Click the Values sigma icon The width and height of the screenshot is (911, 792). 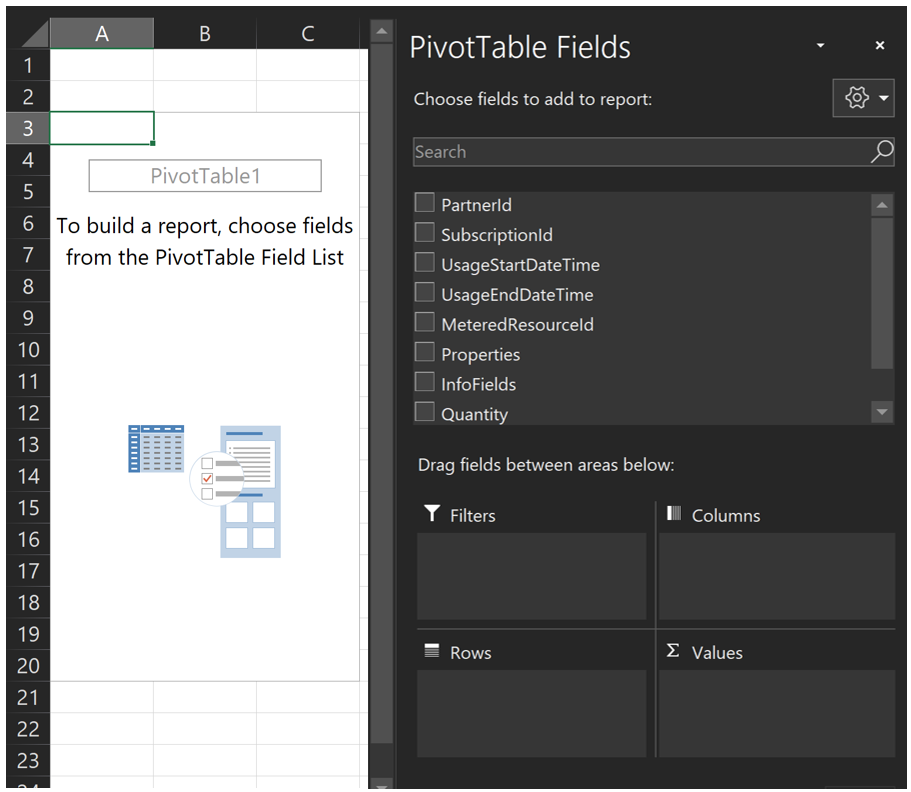pyautogui.click(x=673, y=651)
